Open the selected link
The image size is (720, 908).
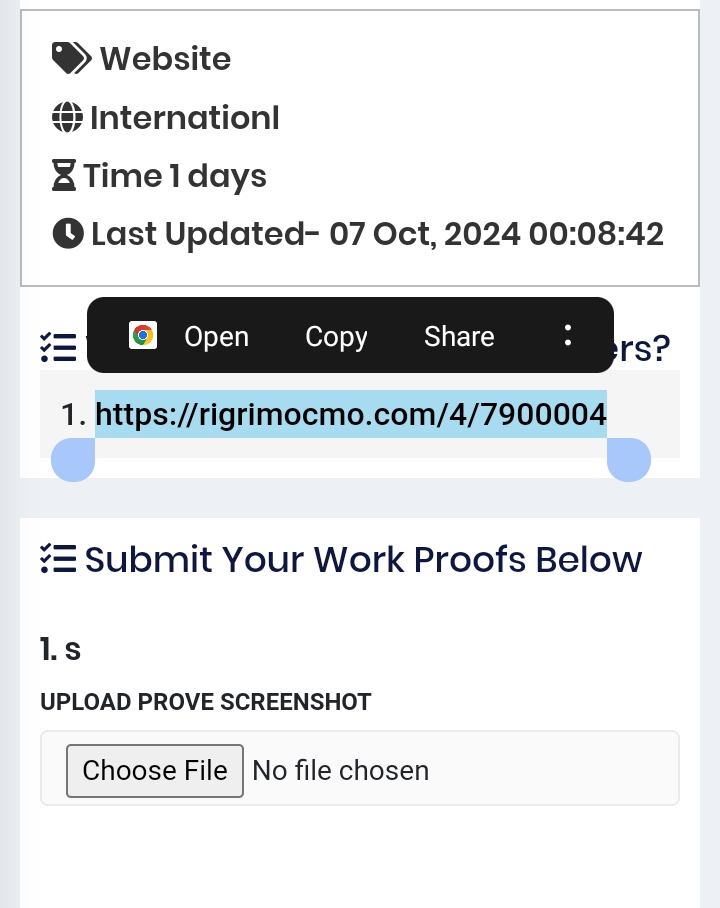[x=216, y=336]
